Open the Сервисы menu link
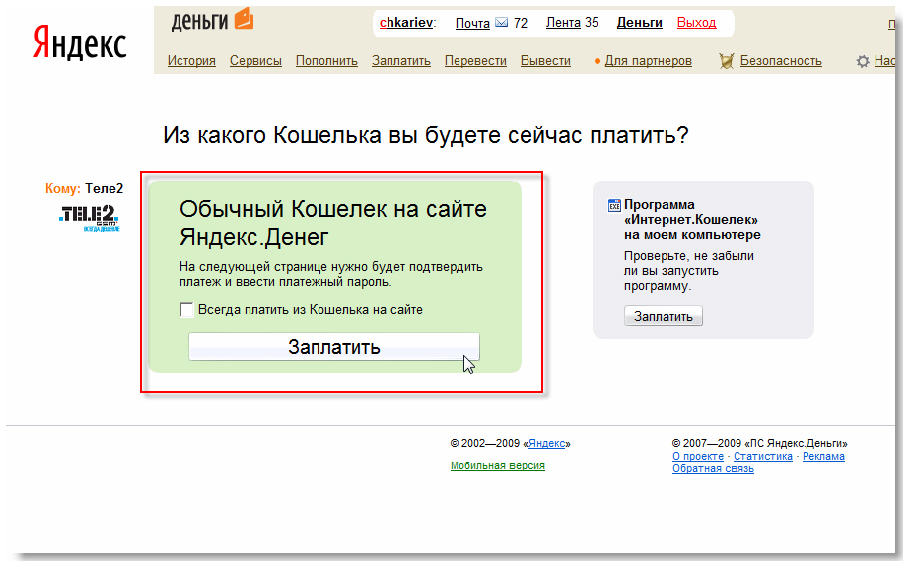The width and height of the screenshot is (903, 561). pyautogui.click(x=256, y=60)
